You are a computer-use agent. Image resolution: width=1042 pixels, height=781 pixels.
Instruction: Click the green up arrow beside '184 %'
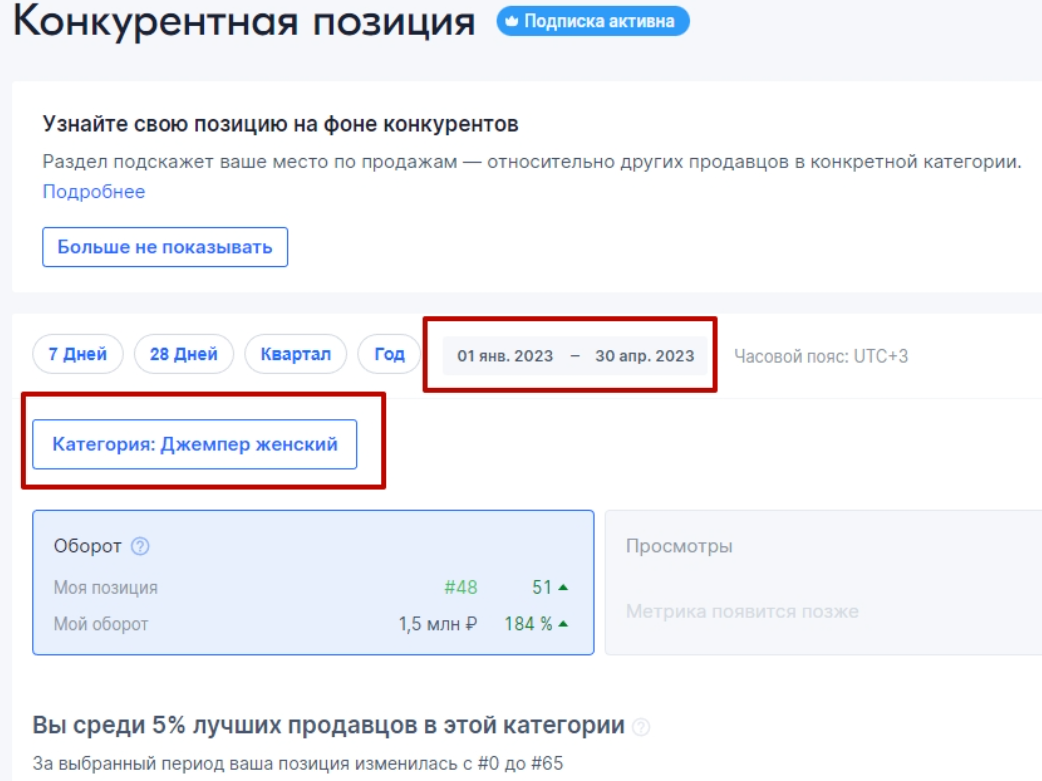tap(563, 624)
